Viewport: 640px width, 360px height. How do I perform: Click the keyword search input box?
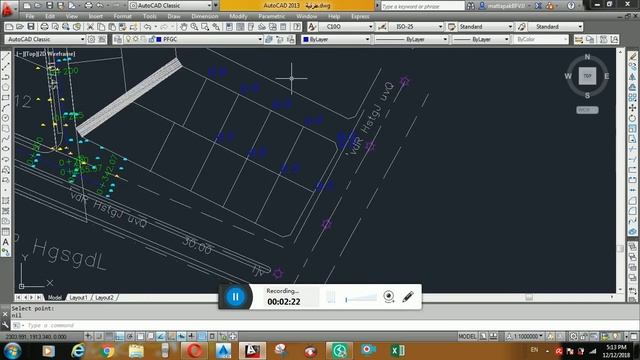(423, 6)
